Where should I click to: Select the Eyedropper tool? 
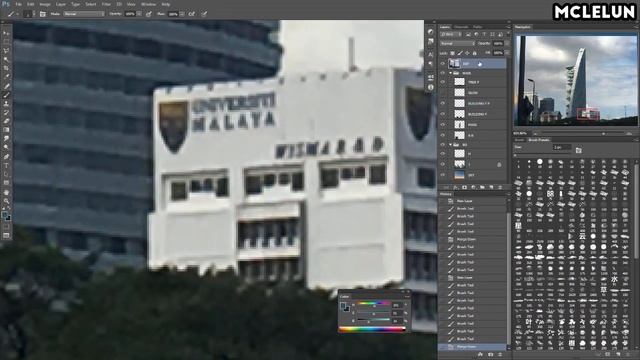coord(6,77)
